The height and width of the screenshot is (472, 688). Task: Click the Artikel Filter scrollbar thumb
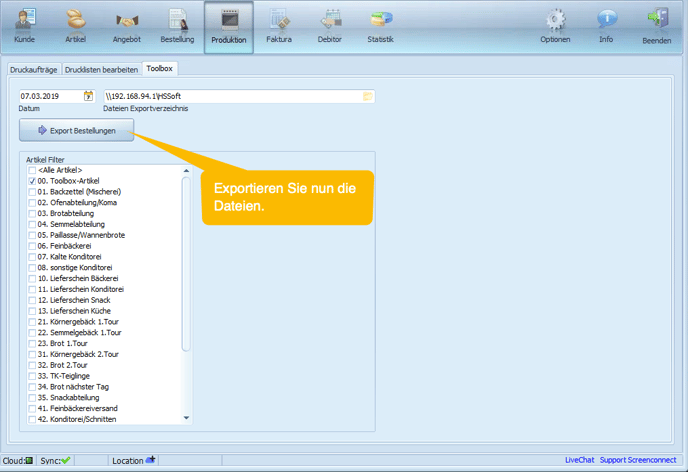(186, 264)
